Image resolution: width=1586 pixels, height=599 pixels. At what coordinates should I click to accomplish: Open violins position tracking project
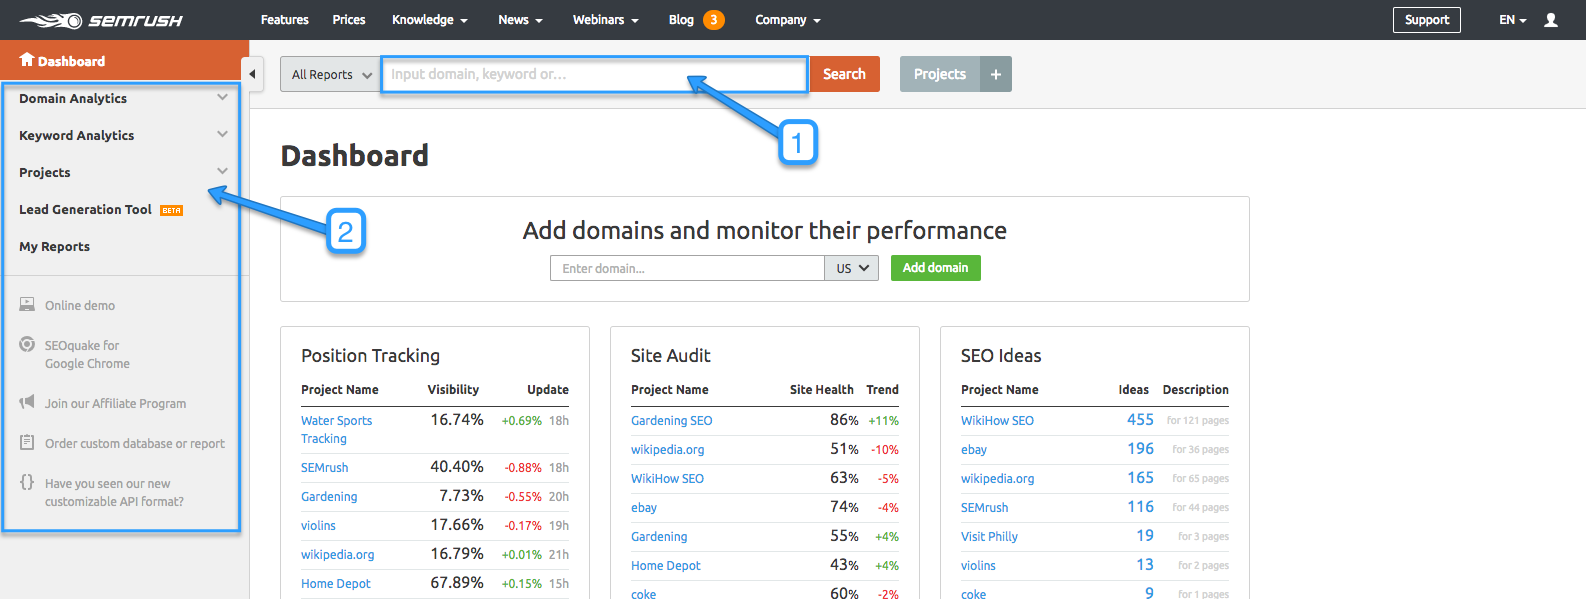pyautogui.click(x=318, y=525)
